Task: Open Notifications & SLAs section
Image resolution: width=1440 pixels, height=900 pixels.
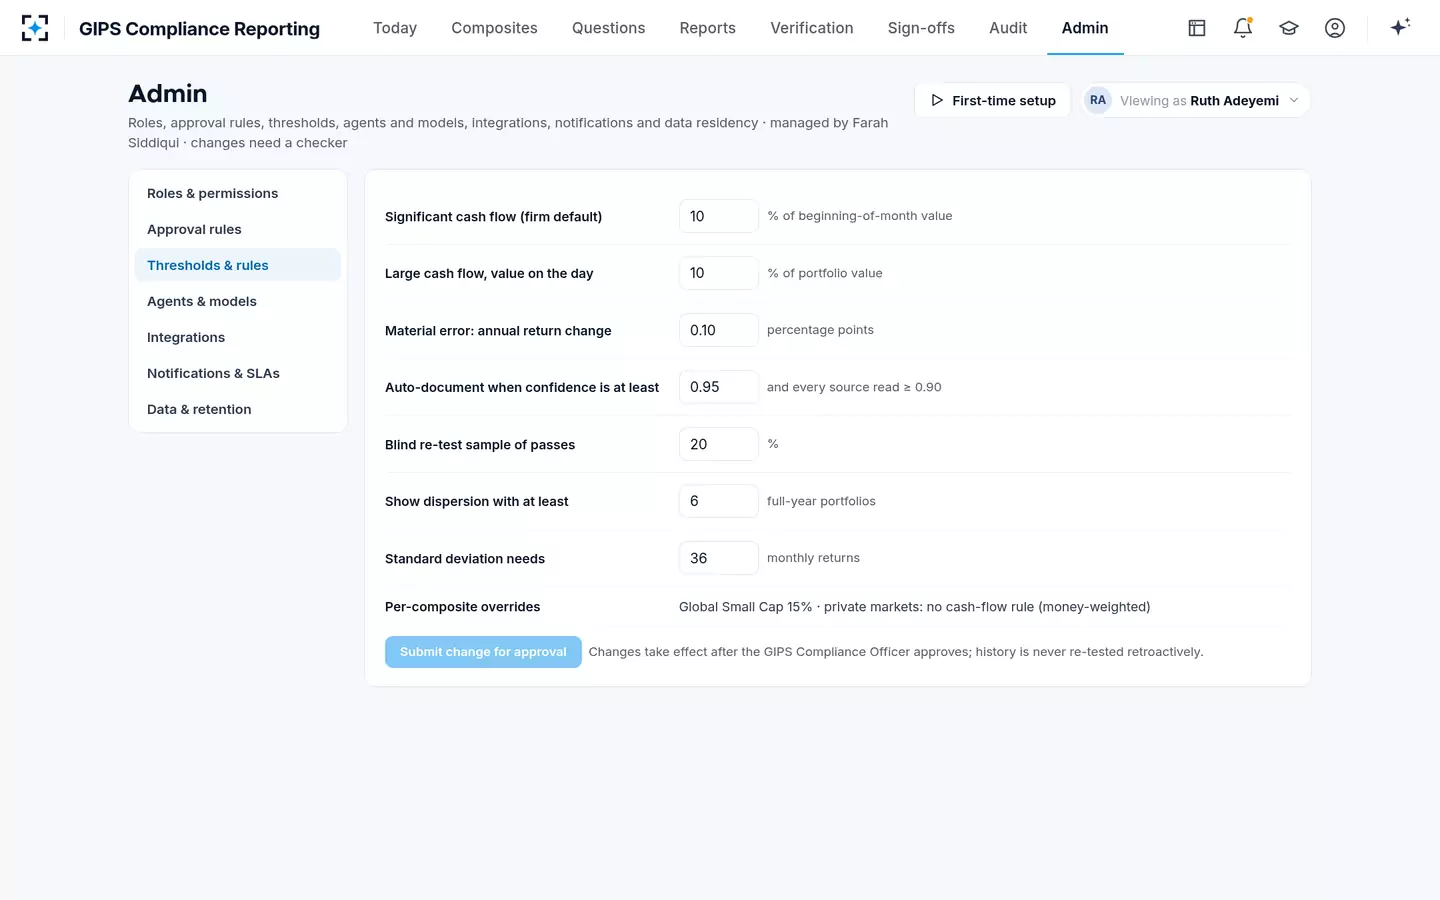Action: pyautogui.click(x=238, y=373)
